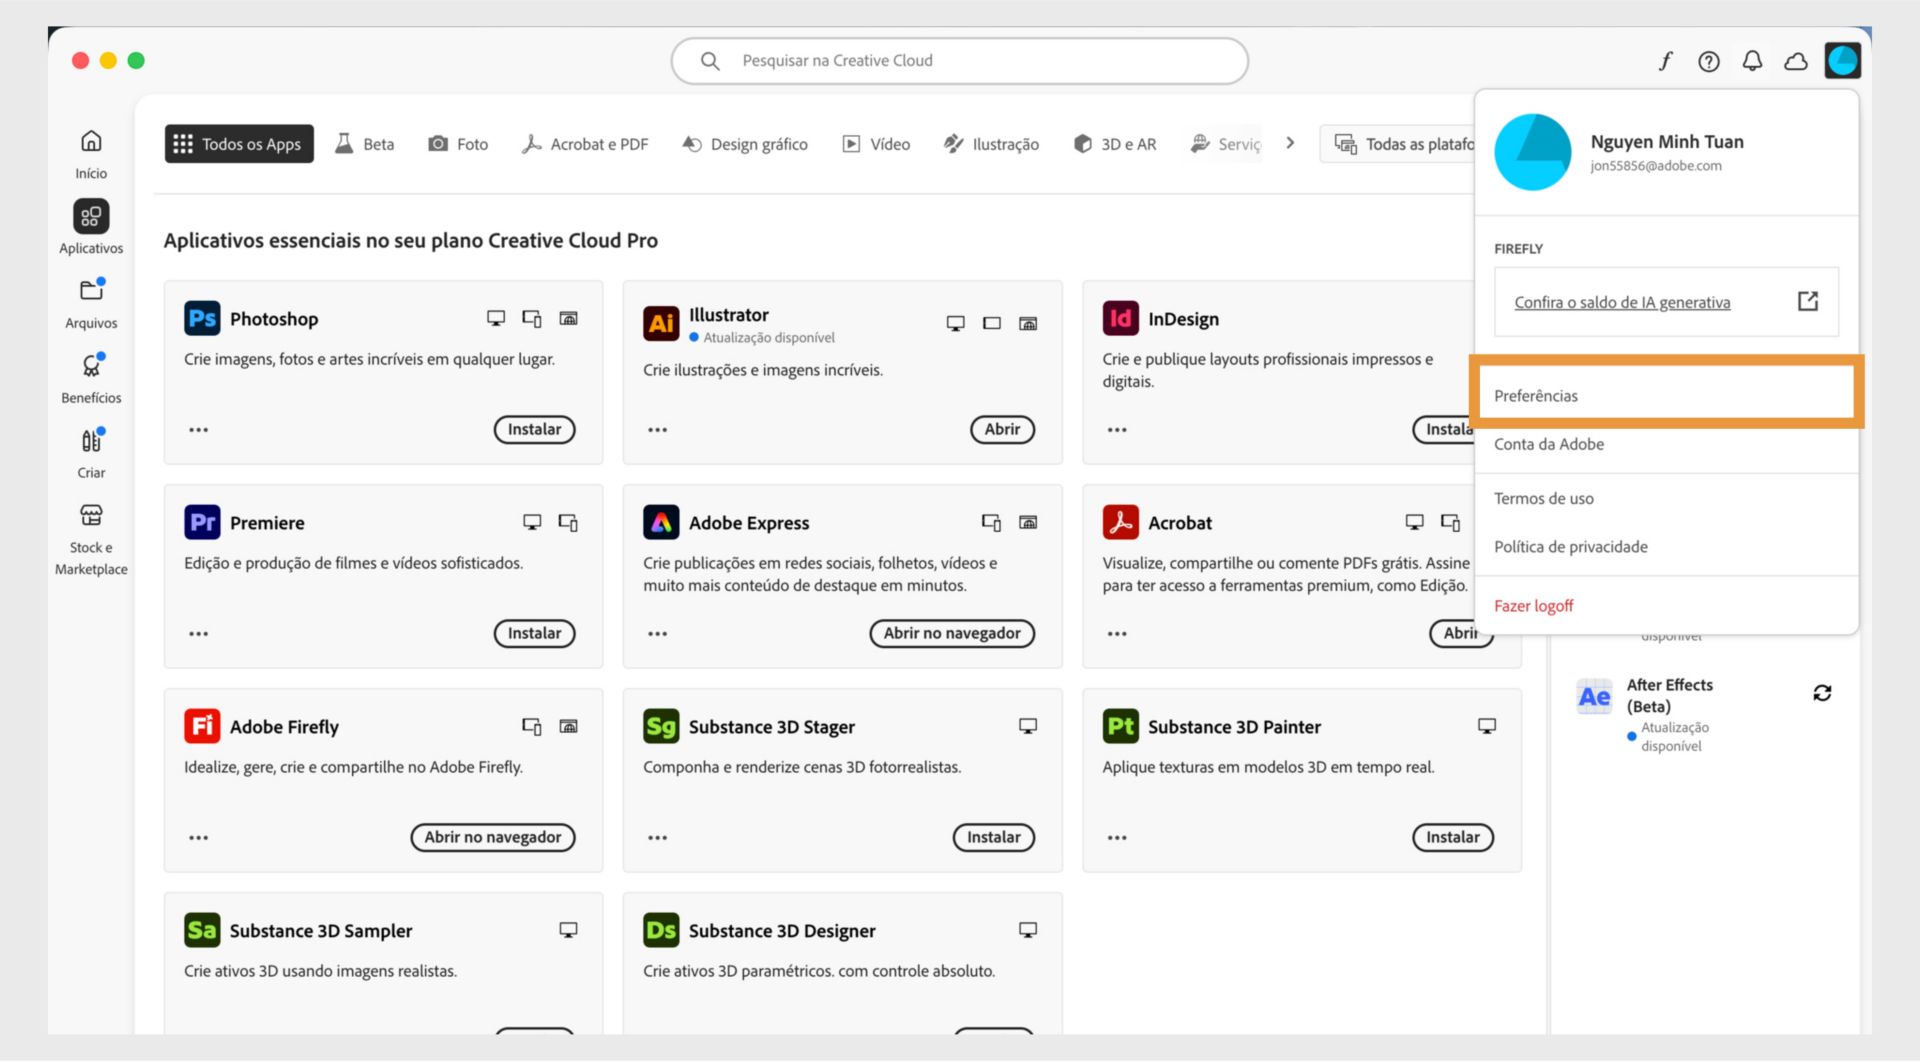Click the profile avatar in top bar
Viewport: 1920px width, 1062px height.
pos(1842,61)
